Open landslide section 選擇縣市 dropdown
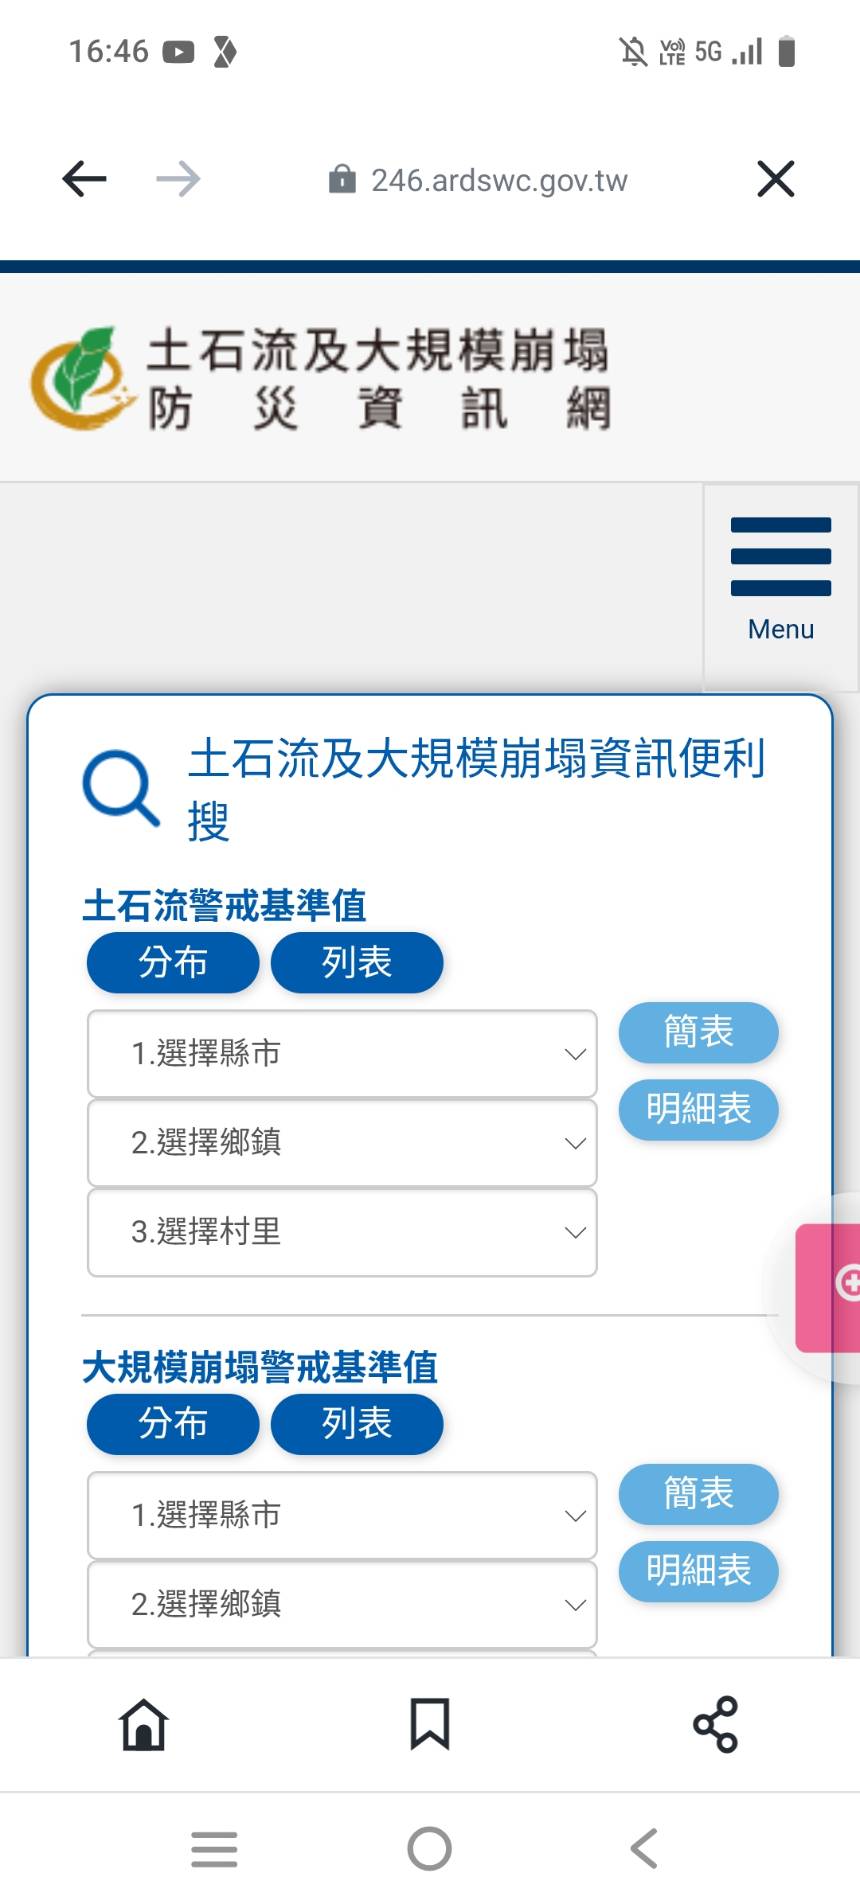The image size is (860, 1904). 342,1514
